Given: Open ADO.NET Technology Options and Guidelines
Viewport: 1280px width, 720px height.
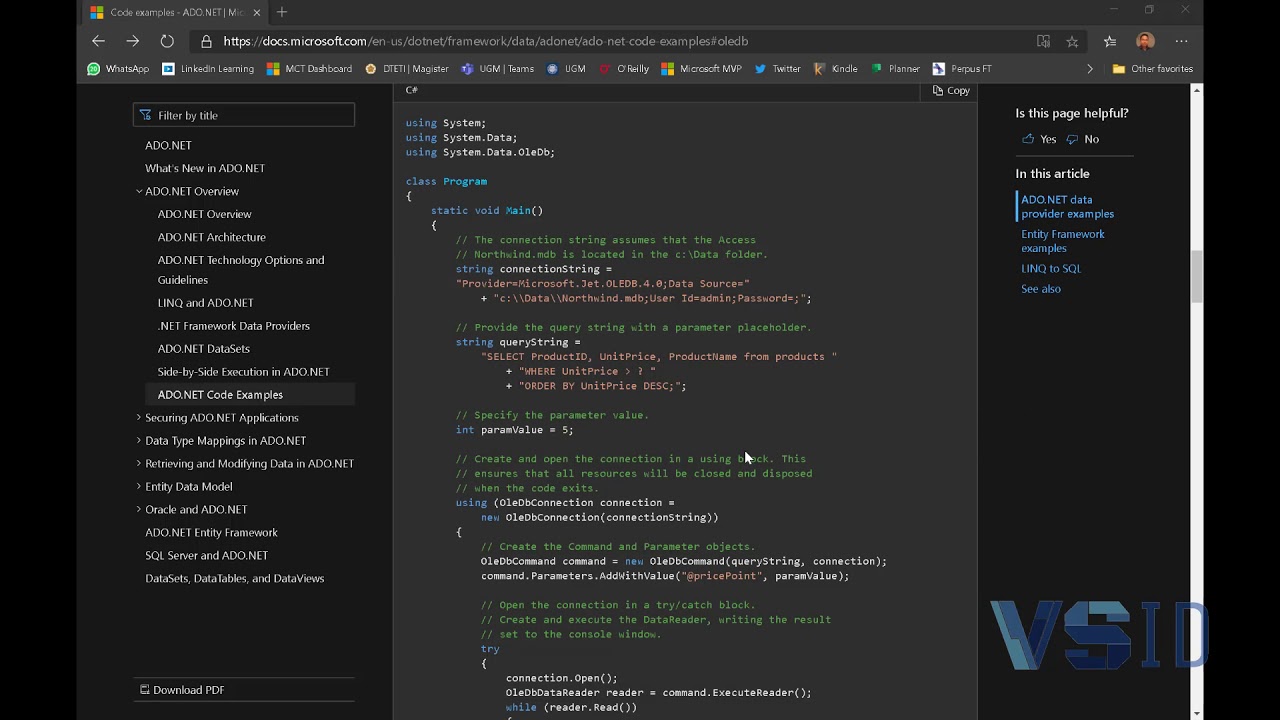Looking at the screenshot, I should coord(240,270).
